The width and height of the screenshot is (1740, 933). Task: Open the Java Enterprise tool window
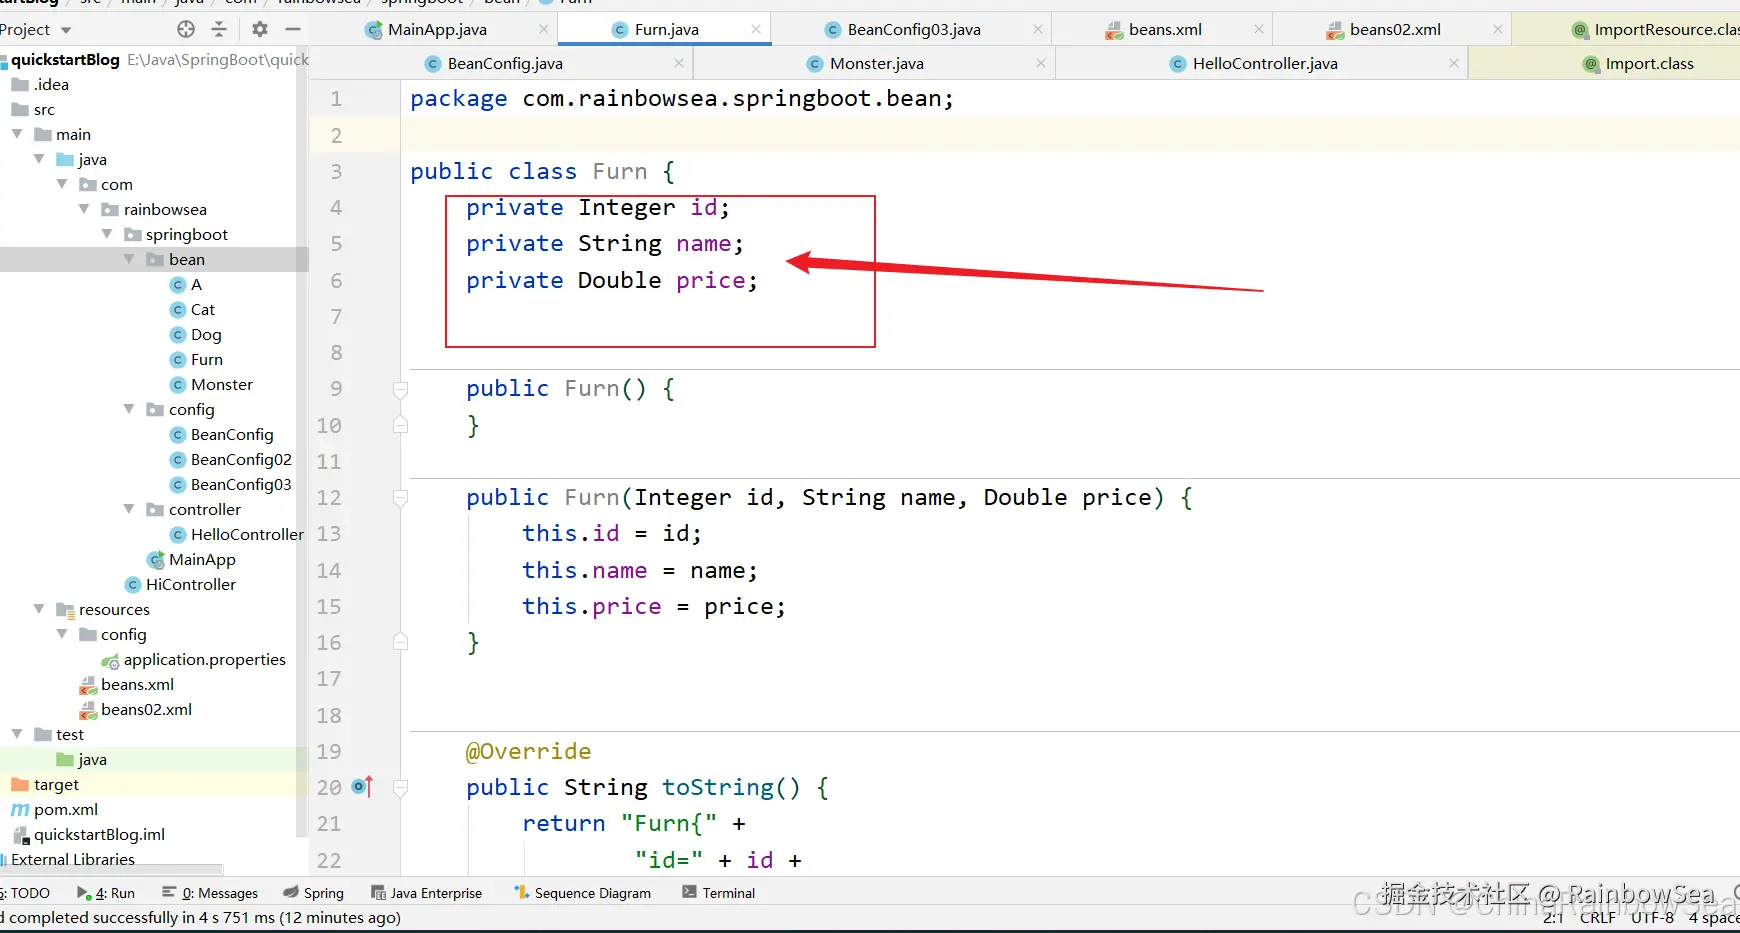click(x=427, y=893)
